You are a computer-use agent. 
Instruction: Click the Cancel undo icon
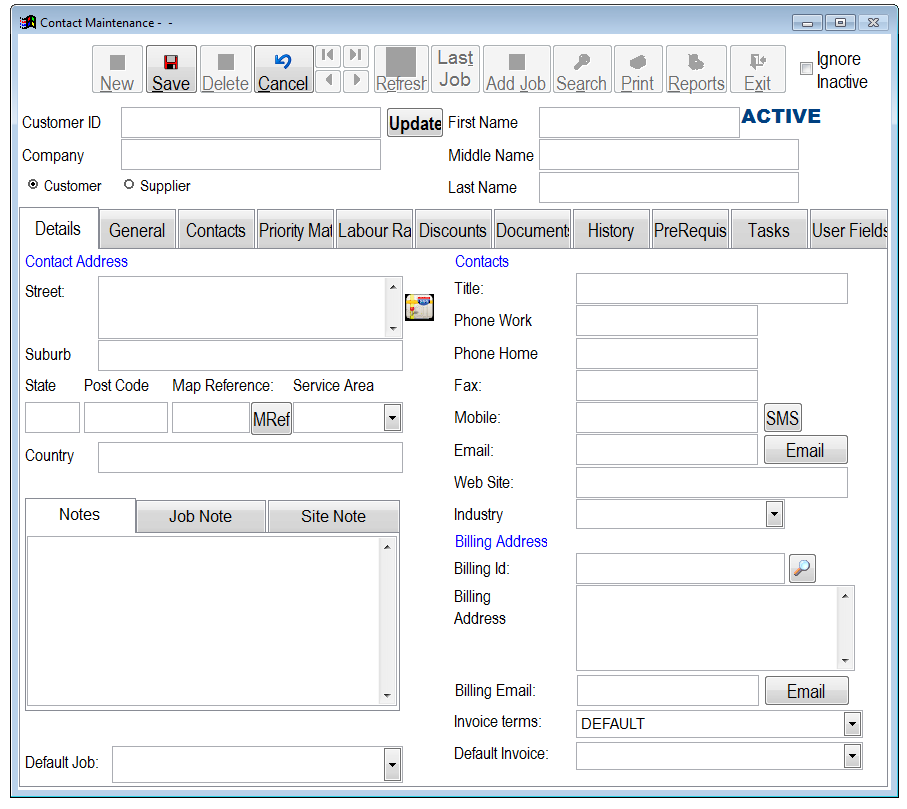click(x=282, y=62)
